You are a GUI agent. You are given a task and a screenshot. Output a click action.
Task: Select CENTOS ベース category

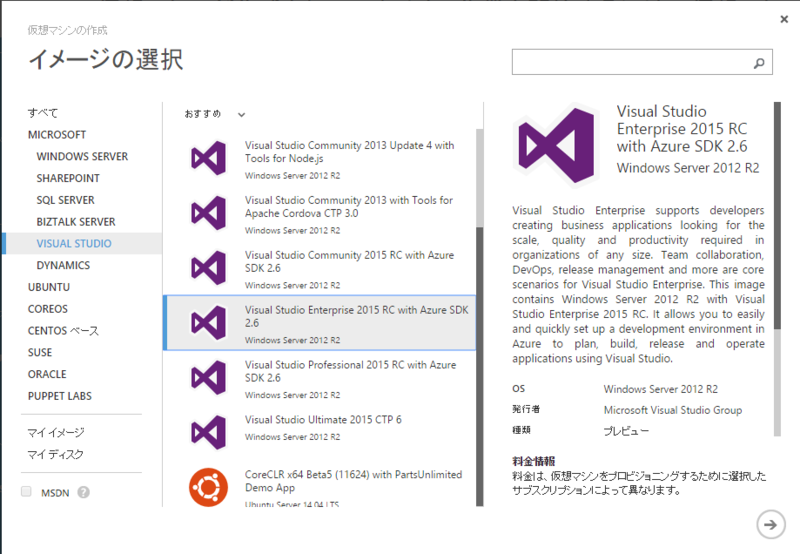(x=63, y=331)
